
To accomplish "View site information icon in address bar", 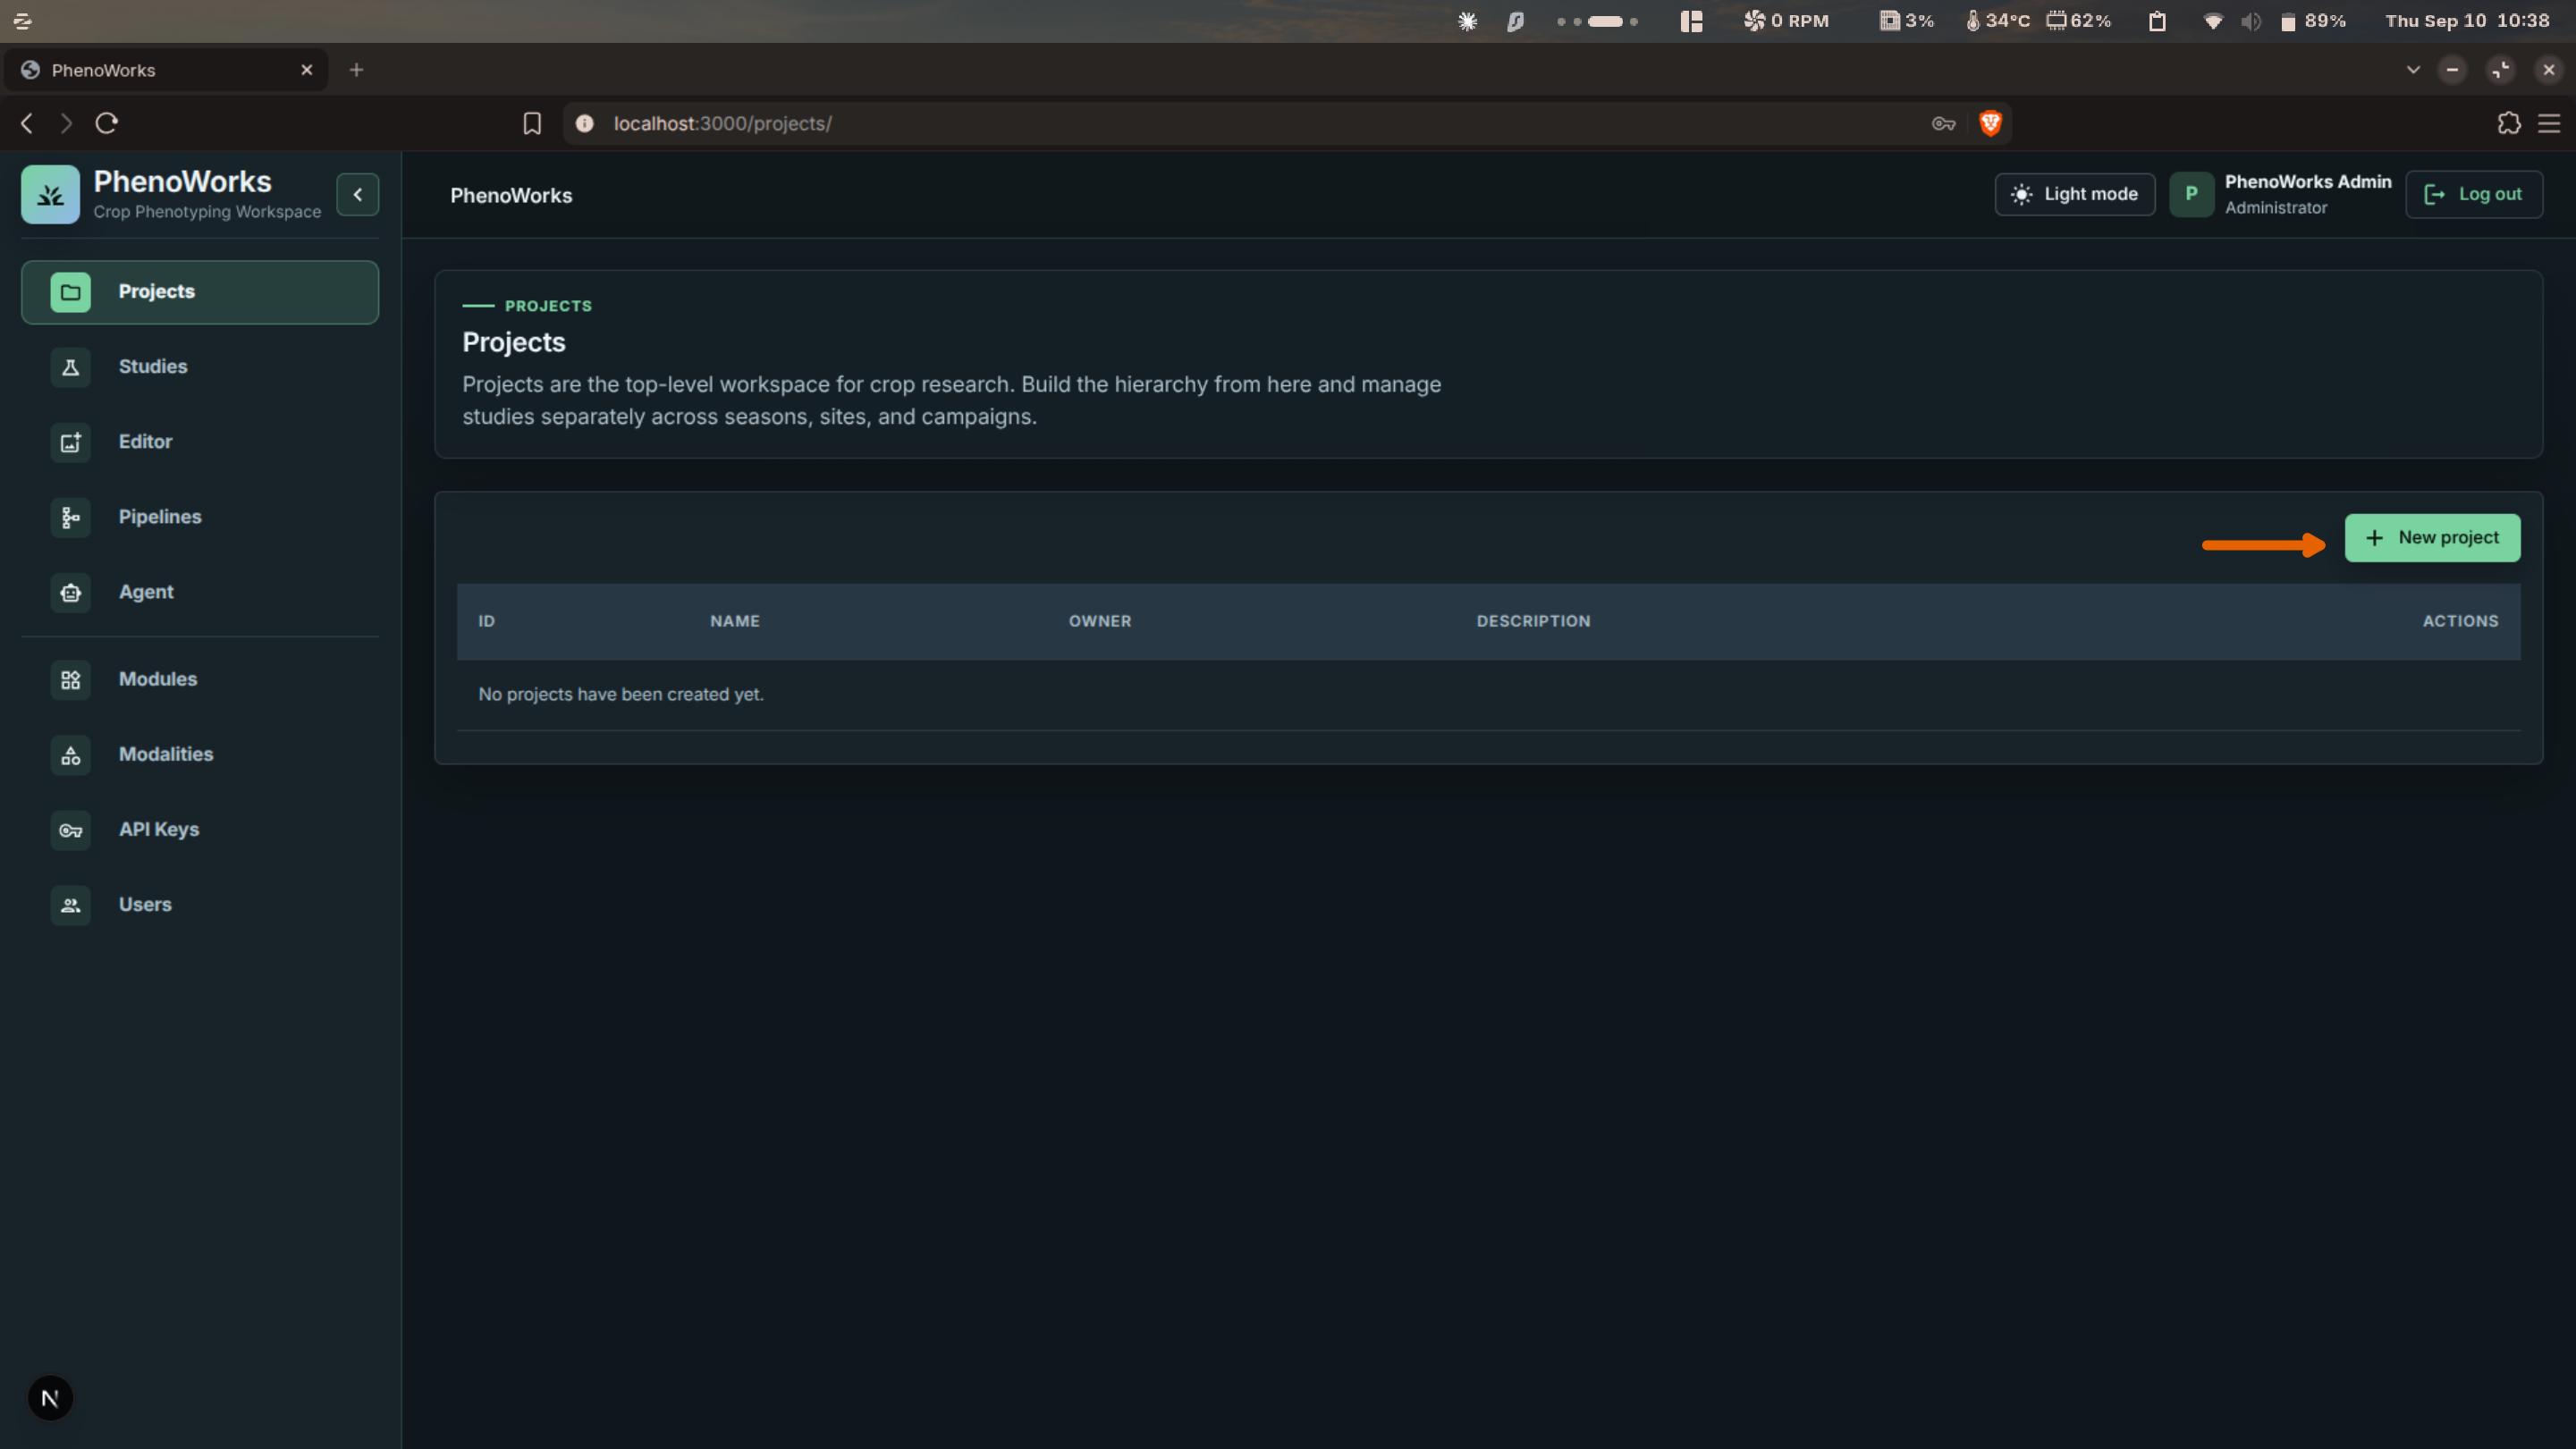I will point(584,123).
